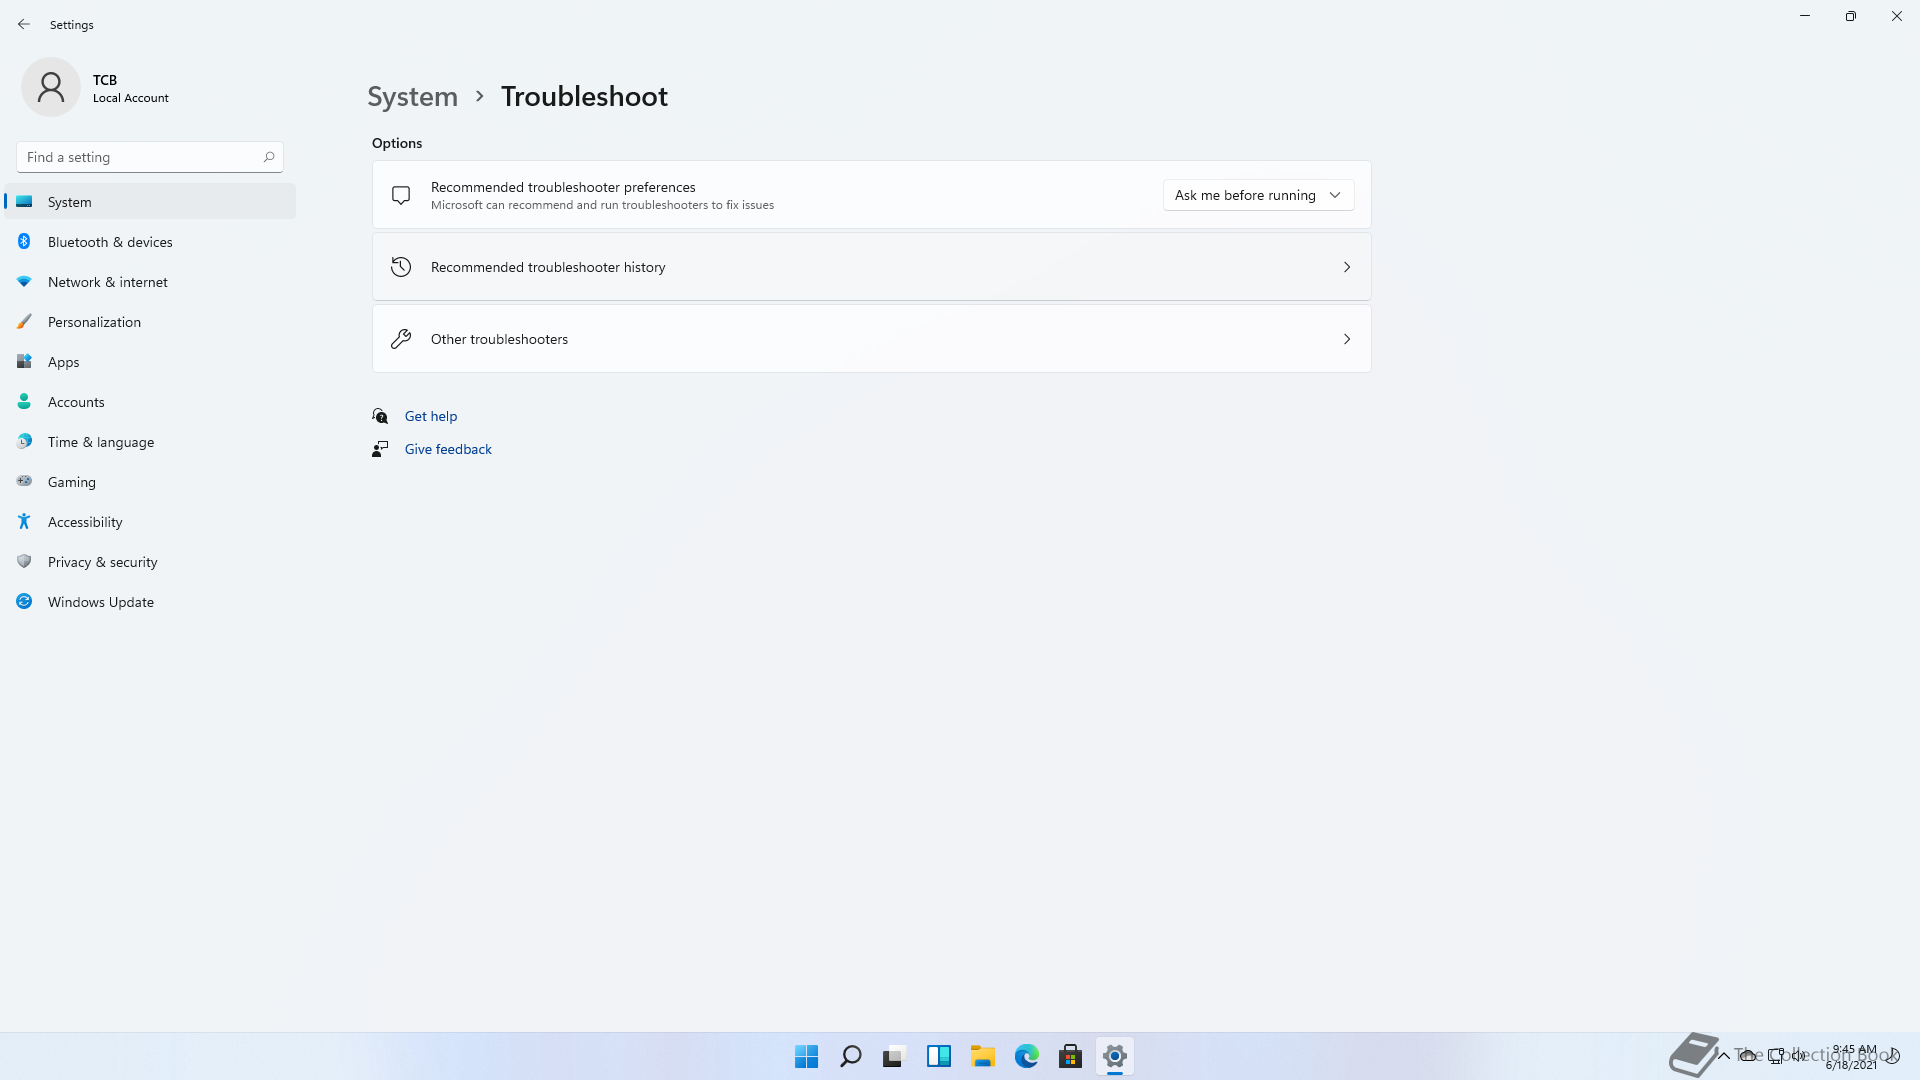Open the Widgets panel from the taskbar
The height and width of the screenshot is (1080, 1920).
(938, 1056)
